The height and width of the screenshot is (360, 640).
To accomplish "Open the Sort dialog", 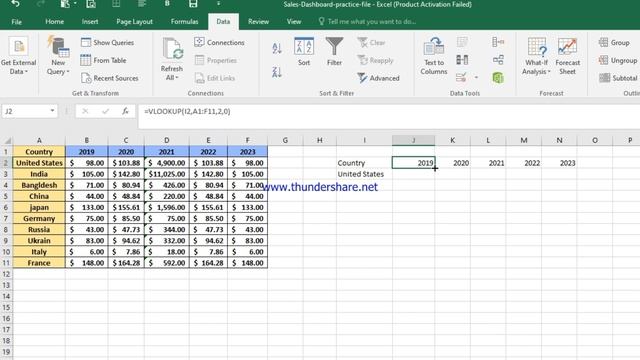I will click(304, 52).
